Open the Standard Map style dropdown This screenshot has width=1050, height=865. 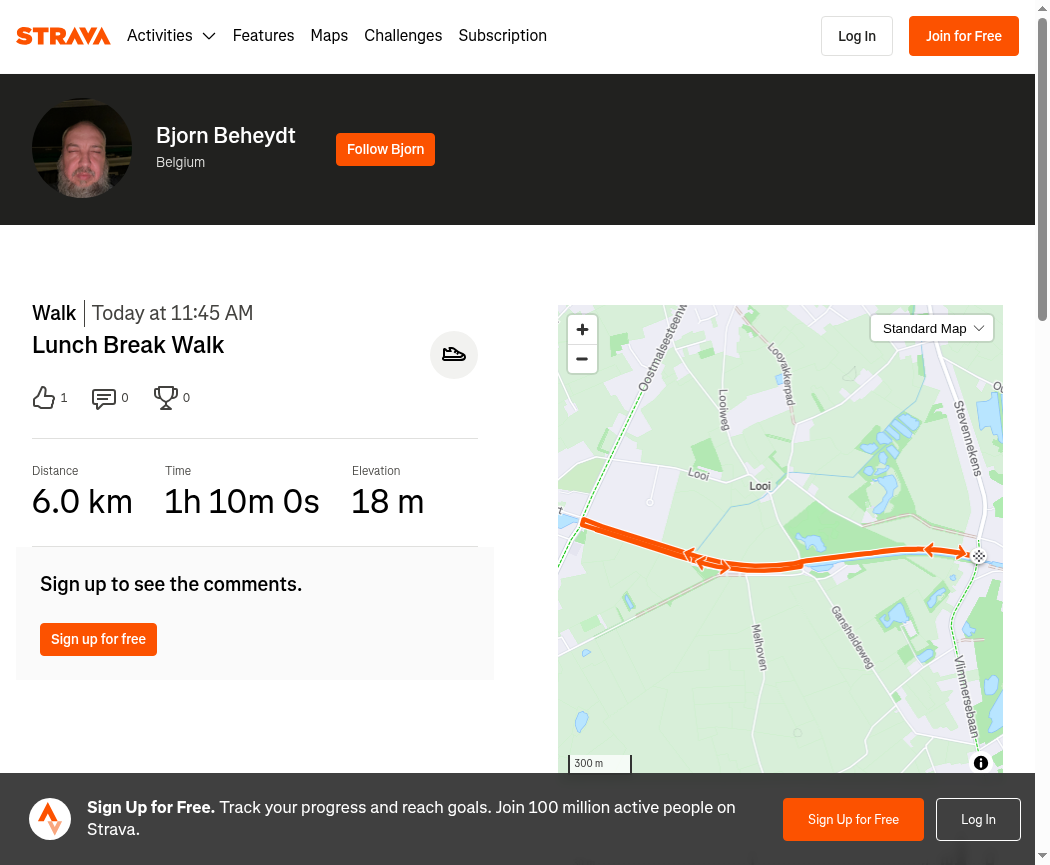tap(931, 329)
